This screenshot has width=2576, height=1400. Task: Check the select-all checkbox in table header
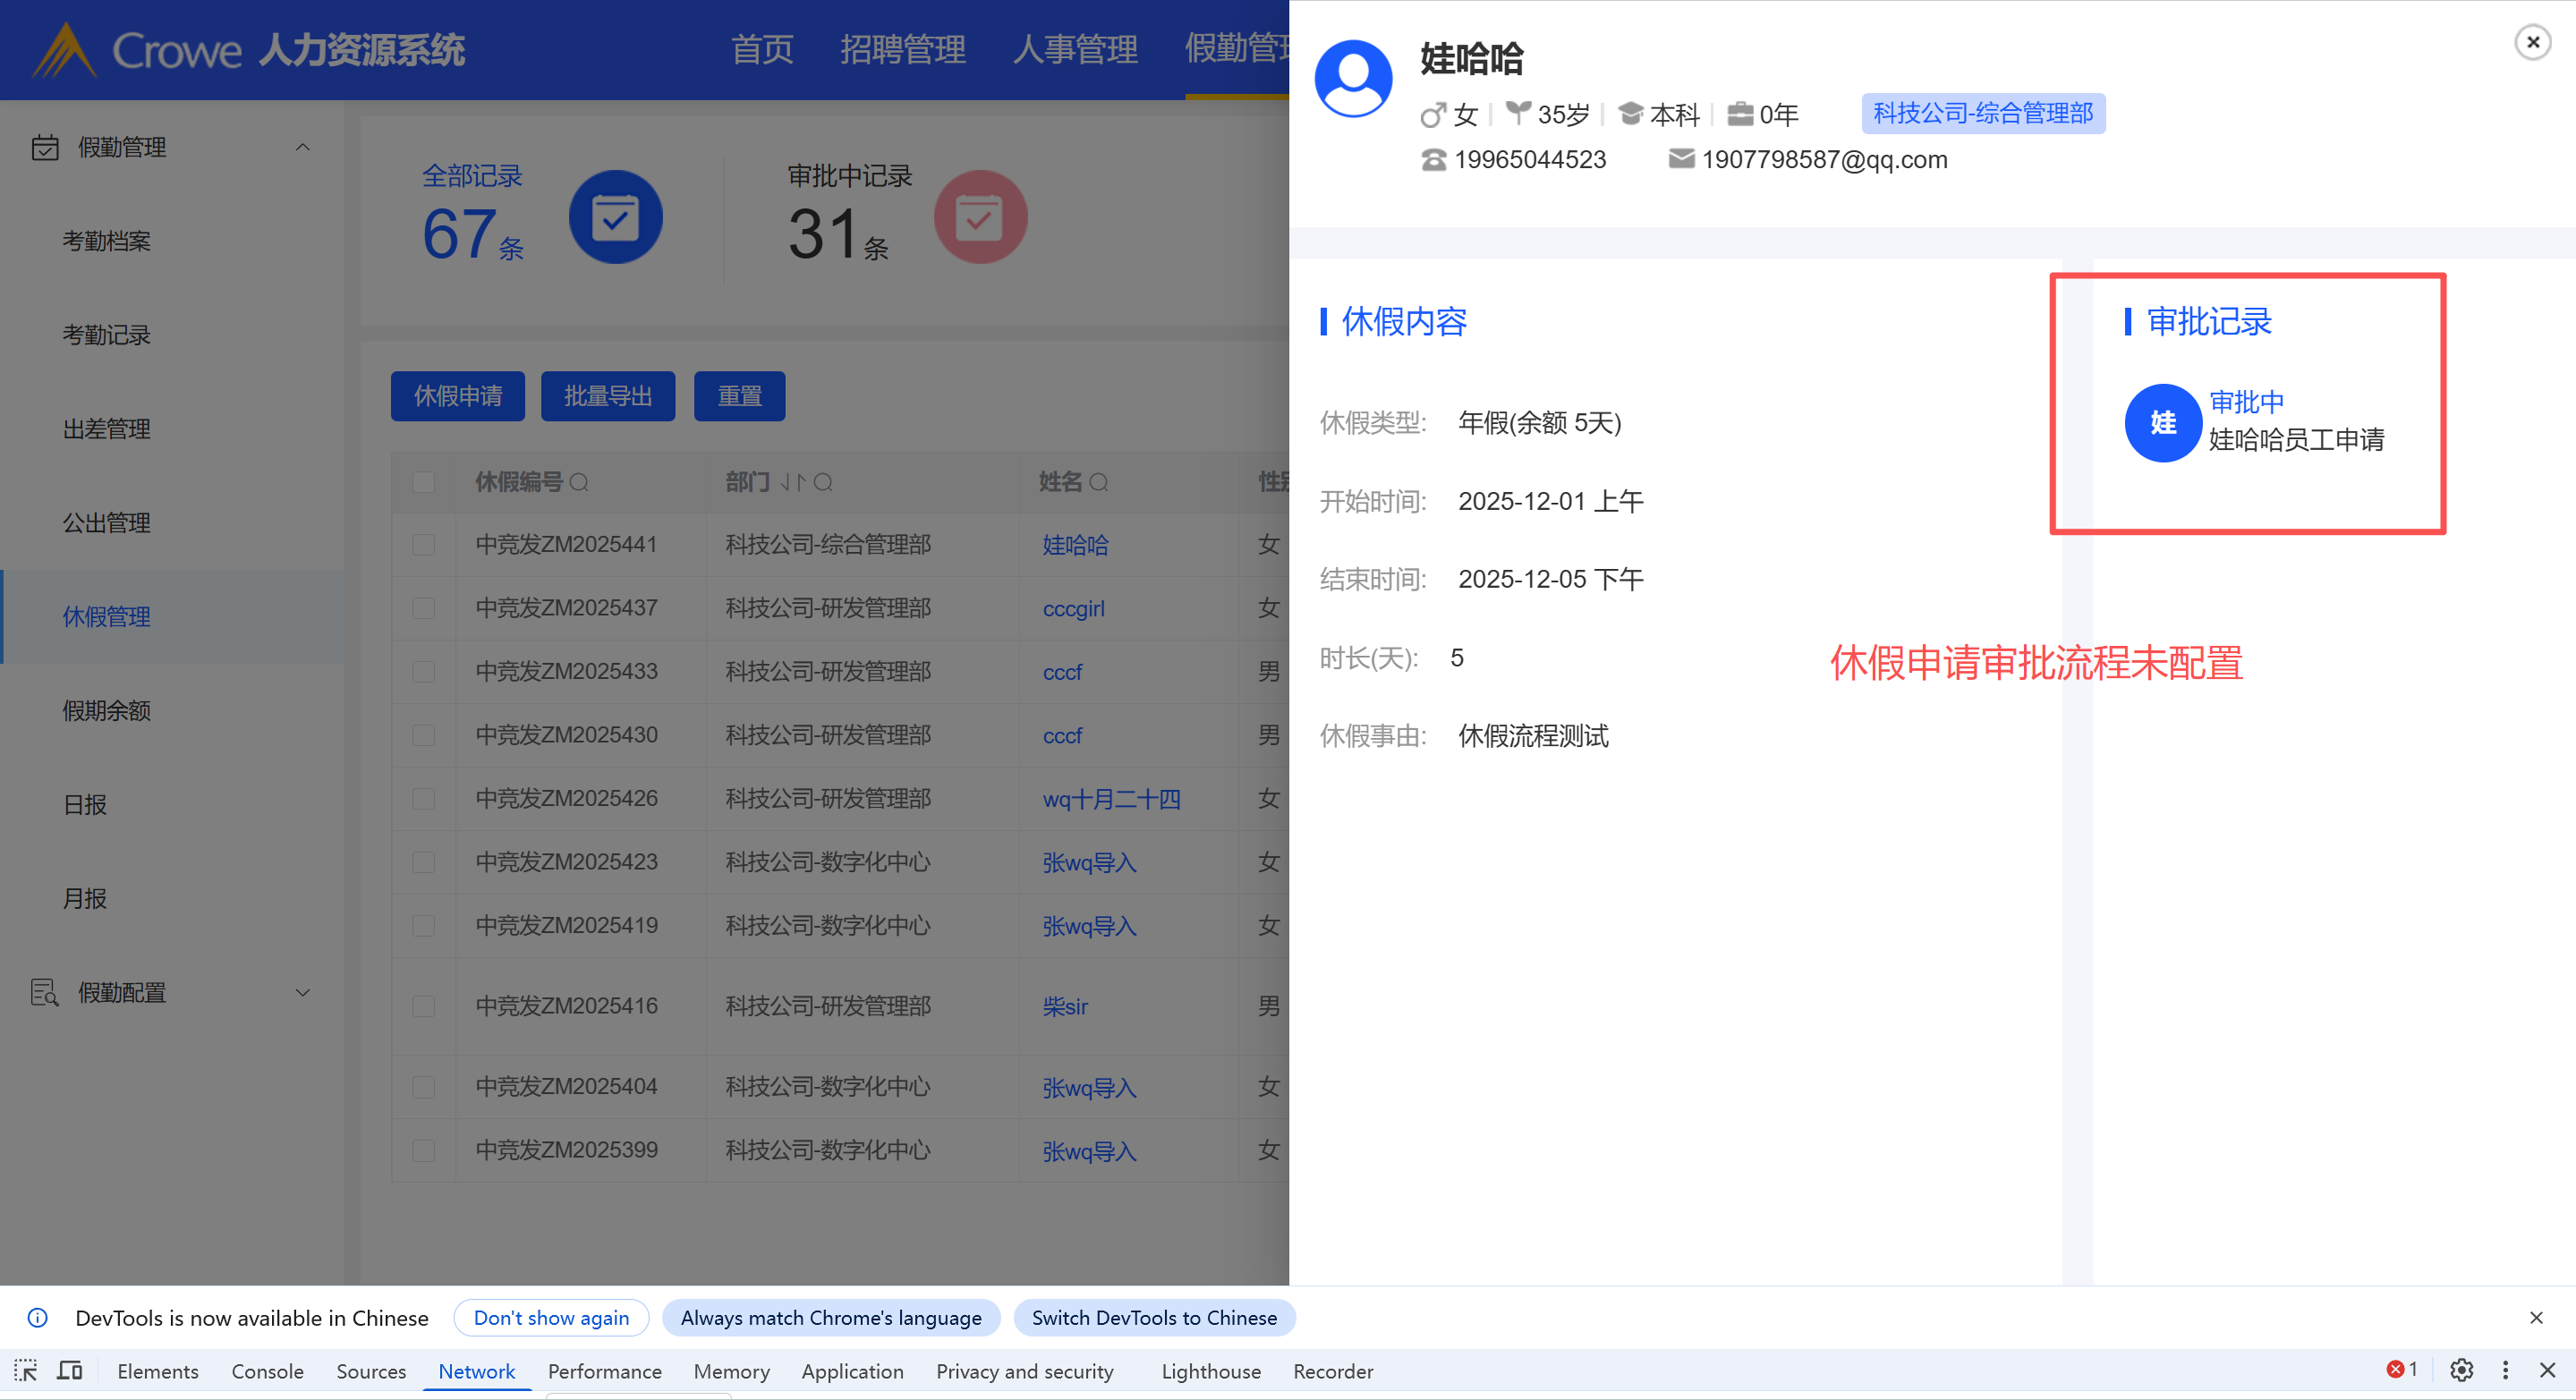pyautogui.click(x=424, y=483)
